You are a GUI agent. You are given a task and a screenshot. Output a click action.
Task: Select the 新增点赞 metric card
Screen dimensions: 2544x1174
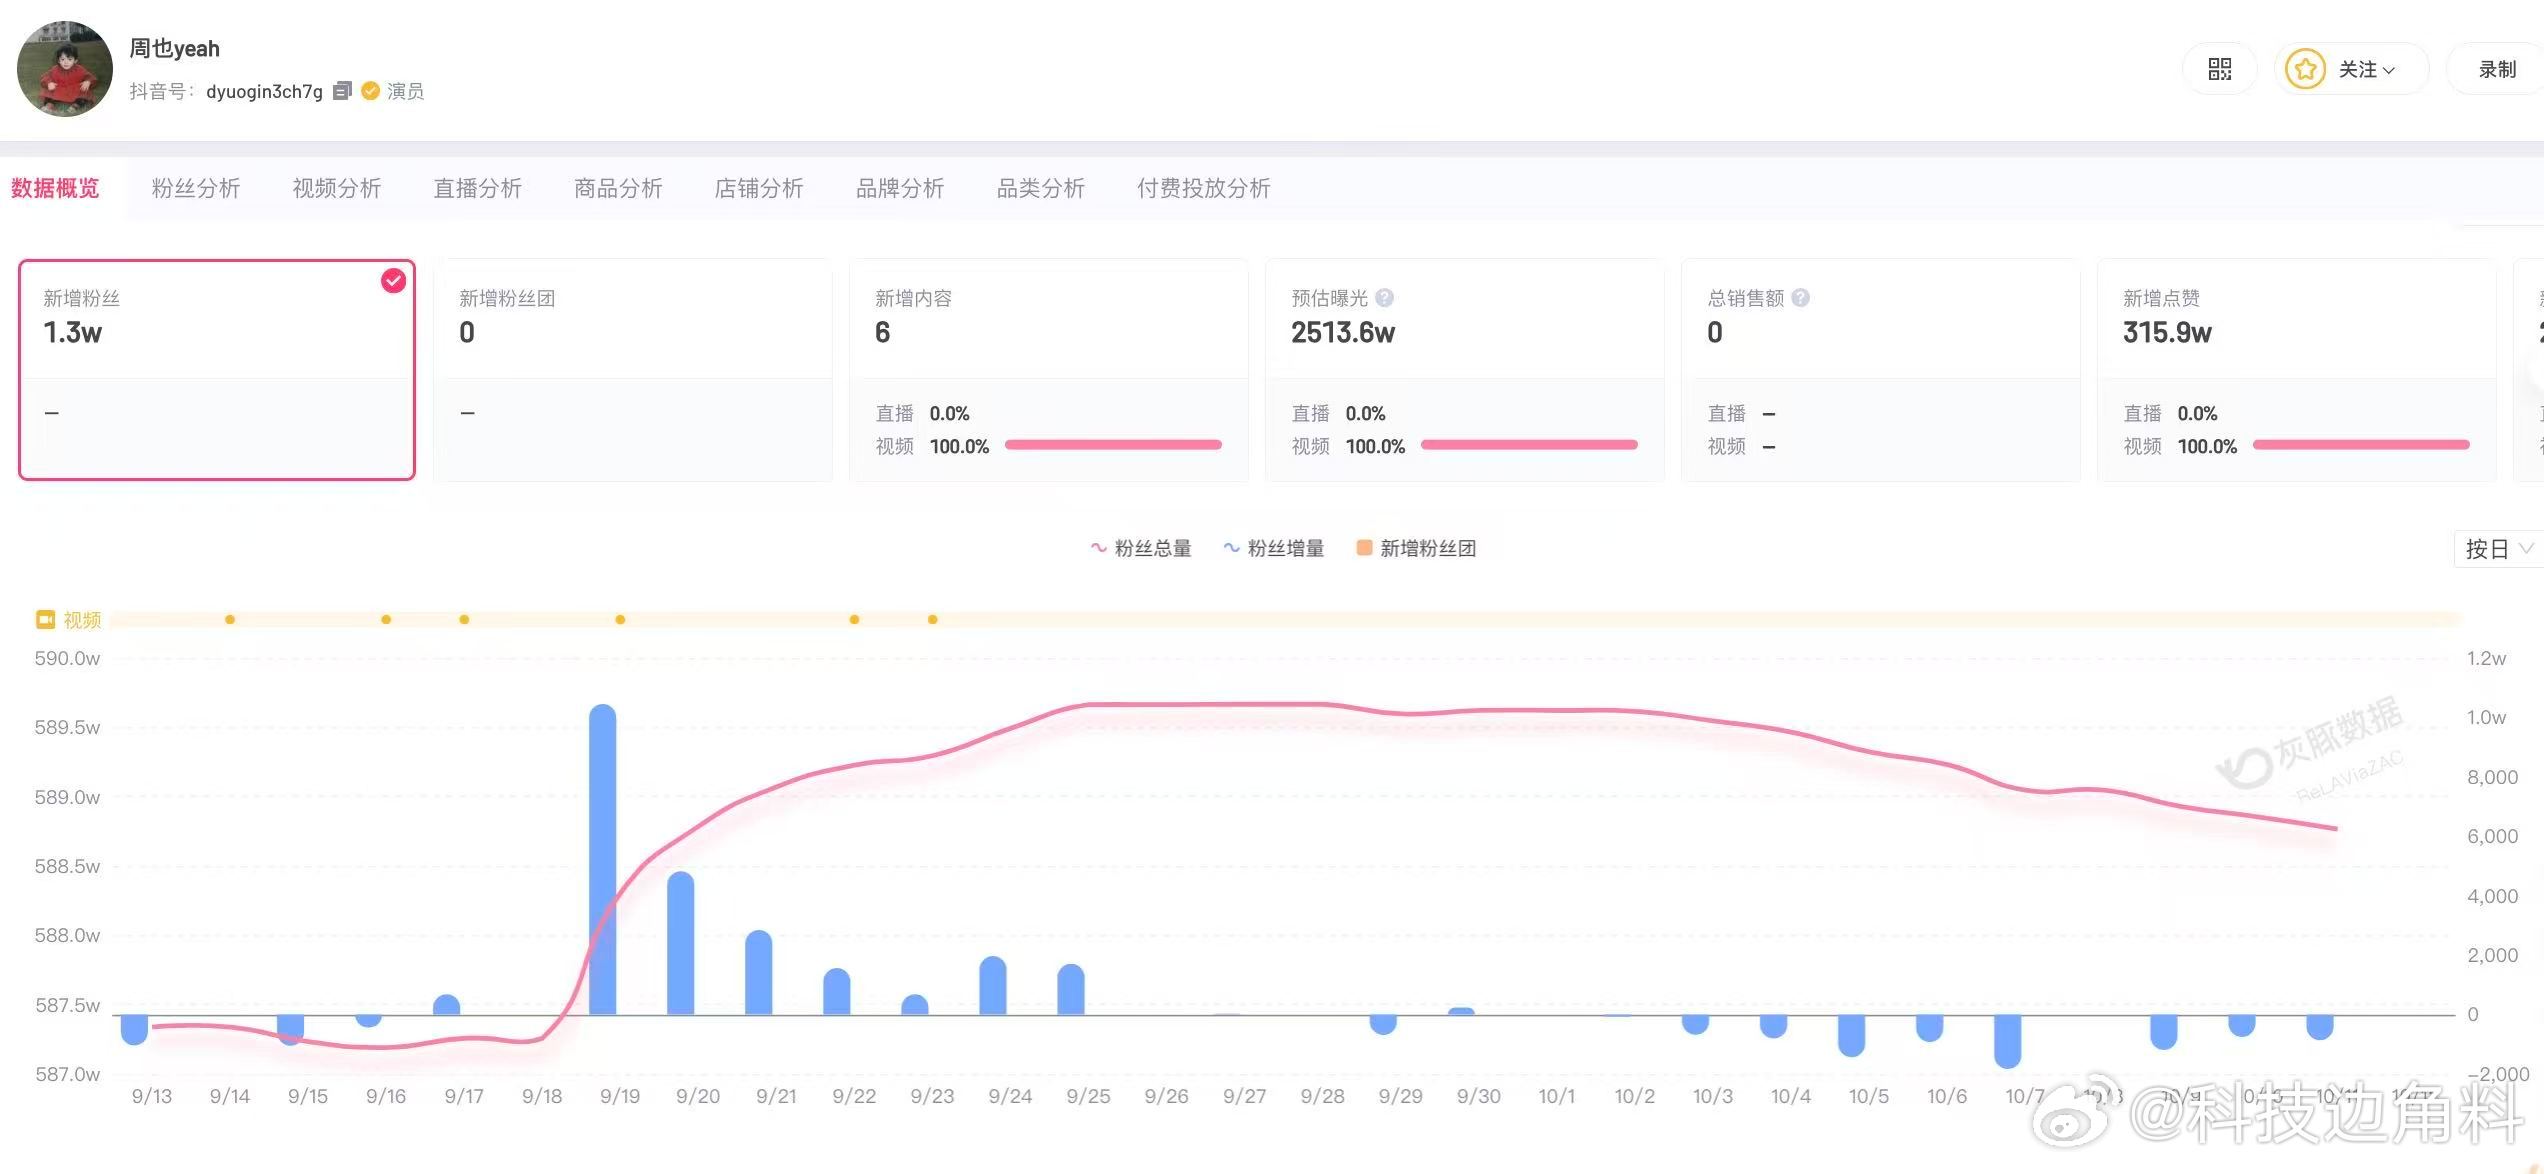click(2297, 370)
